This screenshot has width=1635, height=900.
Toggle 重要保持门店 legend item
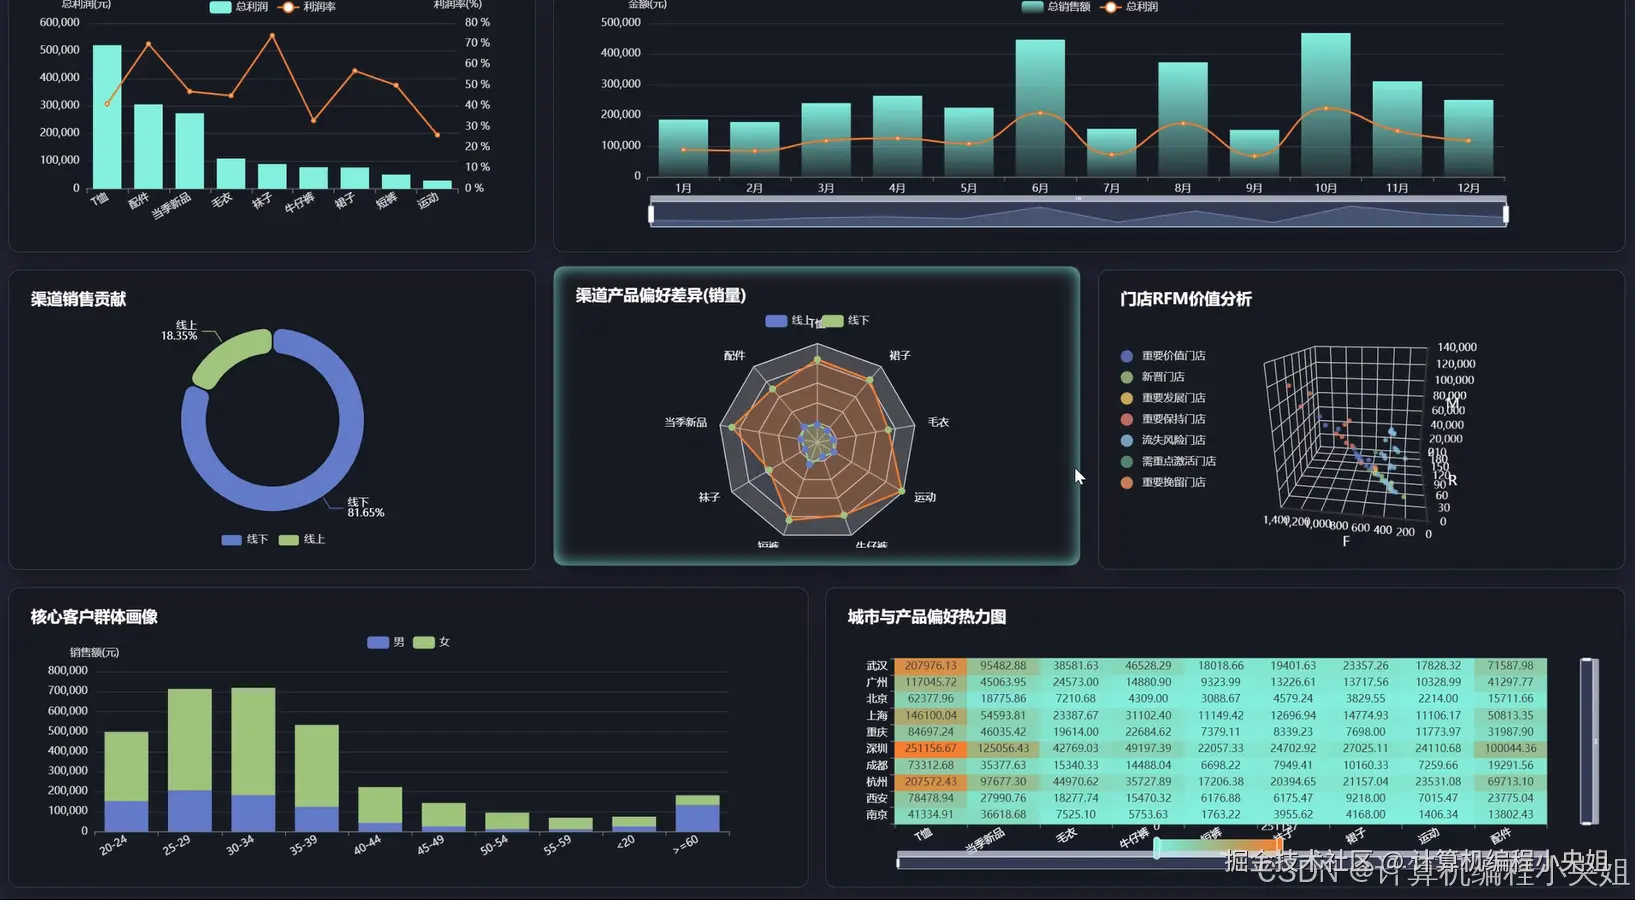pyautogui.click(x=1163, y=419)
